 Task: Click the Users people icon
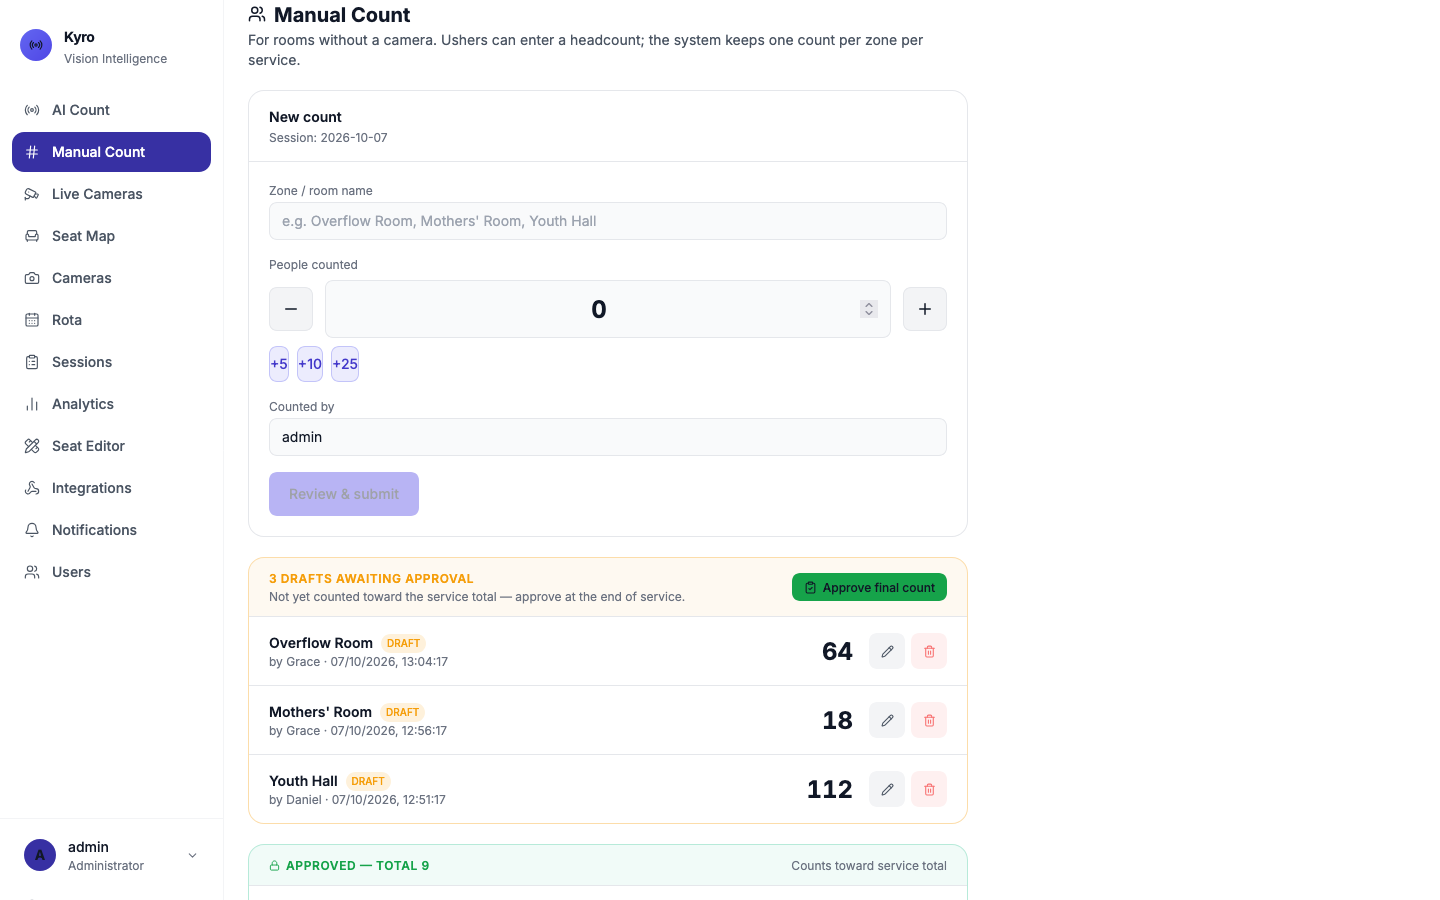(x=32, y=572)
